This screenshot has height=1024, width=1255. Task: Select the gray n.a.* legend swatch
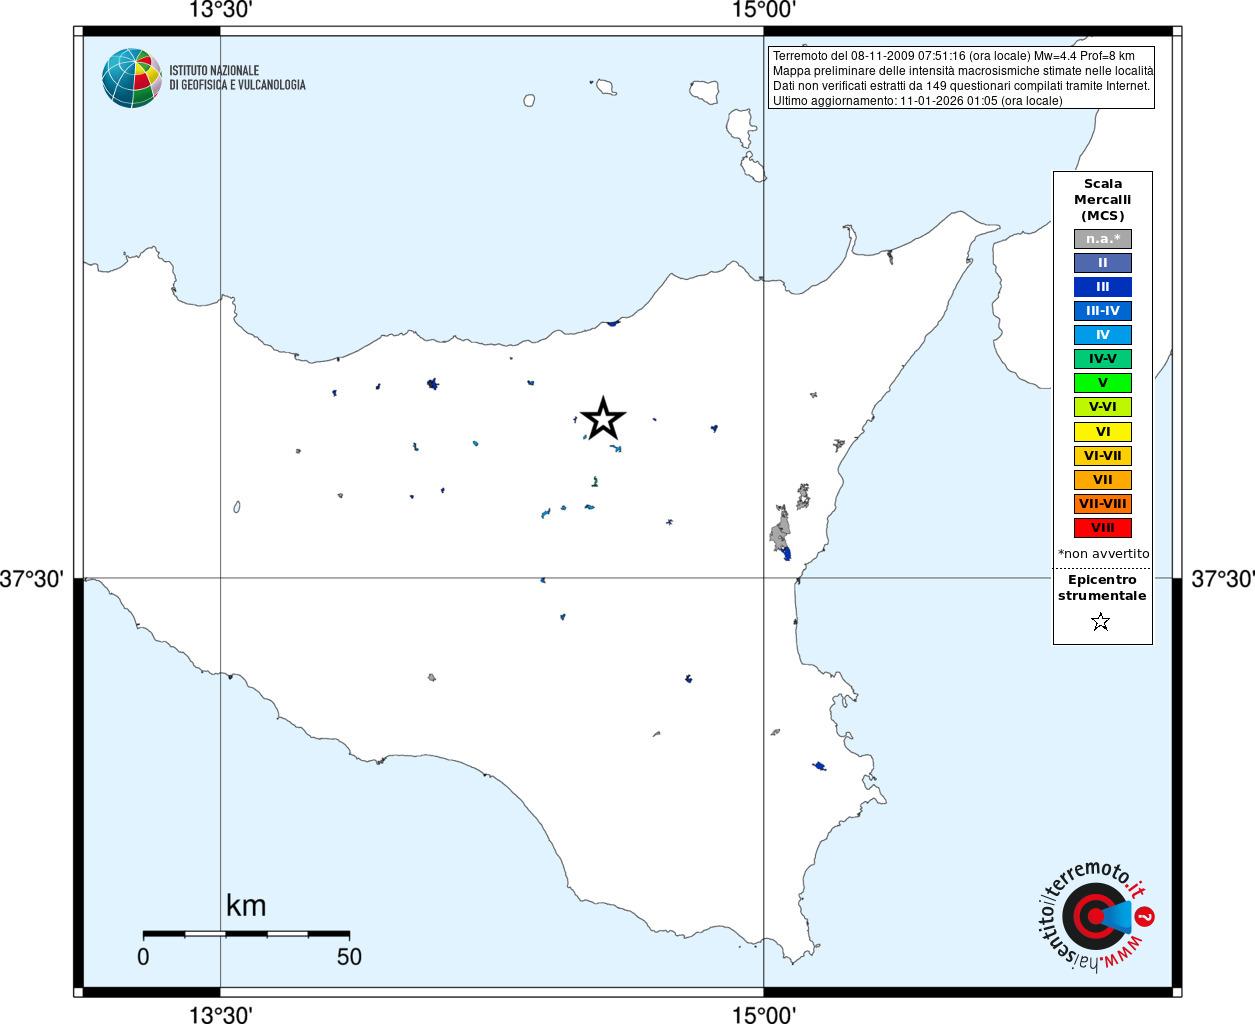tap(1103, 239)
